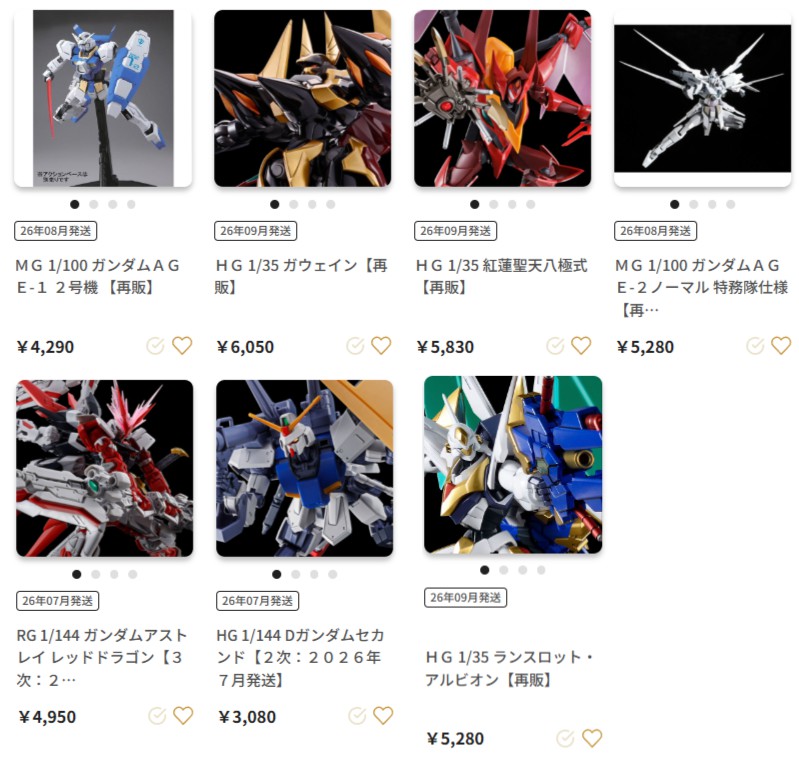The height and width of the screenshot is (759, 799).
Task: Click 26年07月発送 tag on レッドドラゴン item
Action: 58,601
